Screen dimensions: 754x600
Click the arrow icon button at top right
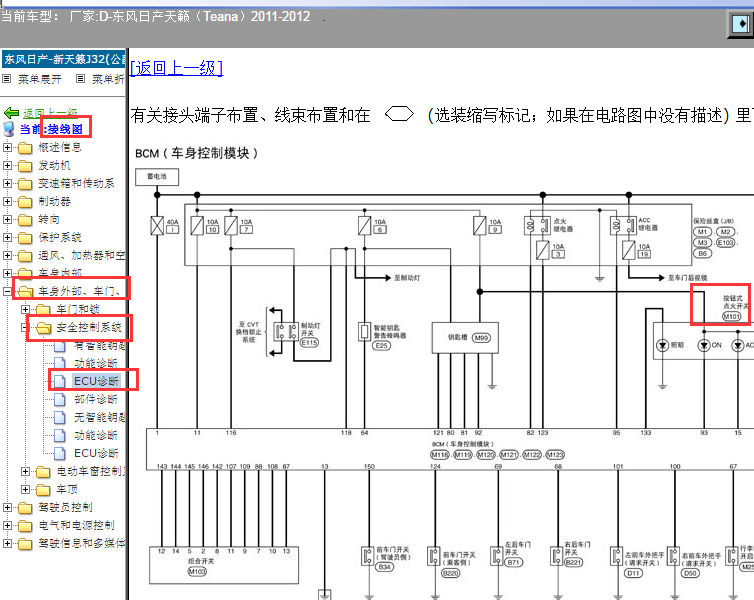(741, 24)
